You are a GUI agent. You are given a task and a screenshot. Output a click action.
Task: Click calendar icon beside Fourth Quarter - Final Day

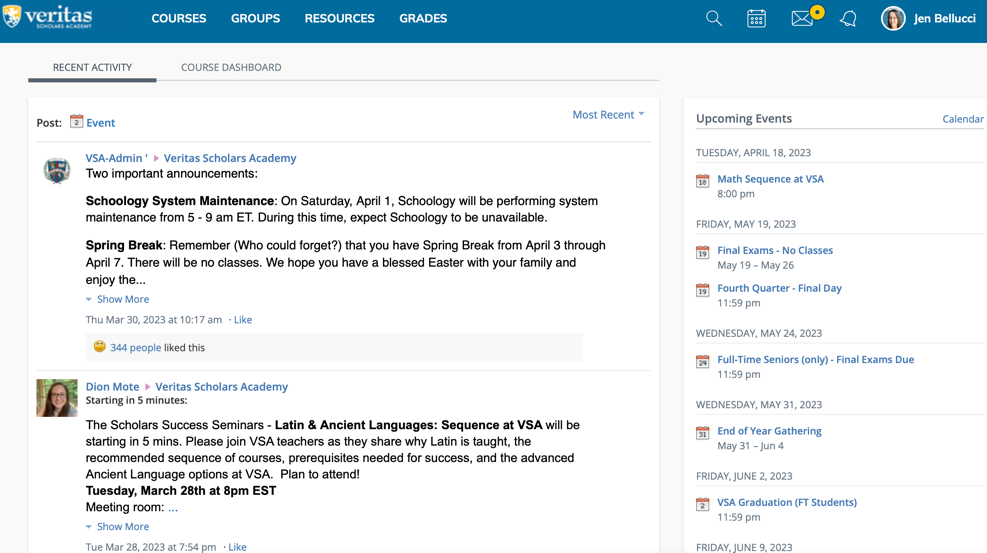(x=702, y=290)
